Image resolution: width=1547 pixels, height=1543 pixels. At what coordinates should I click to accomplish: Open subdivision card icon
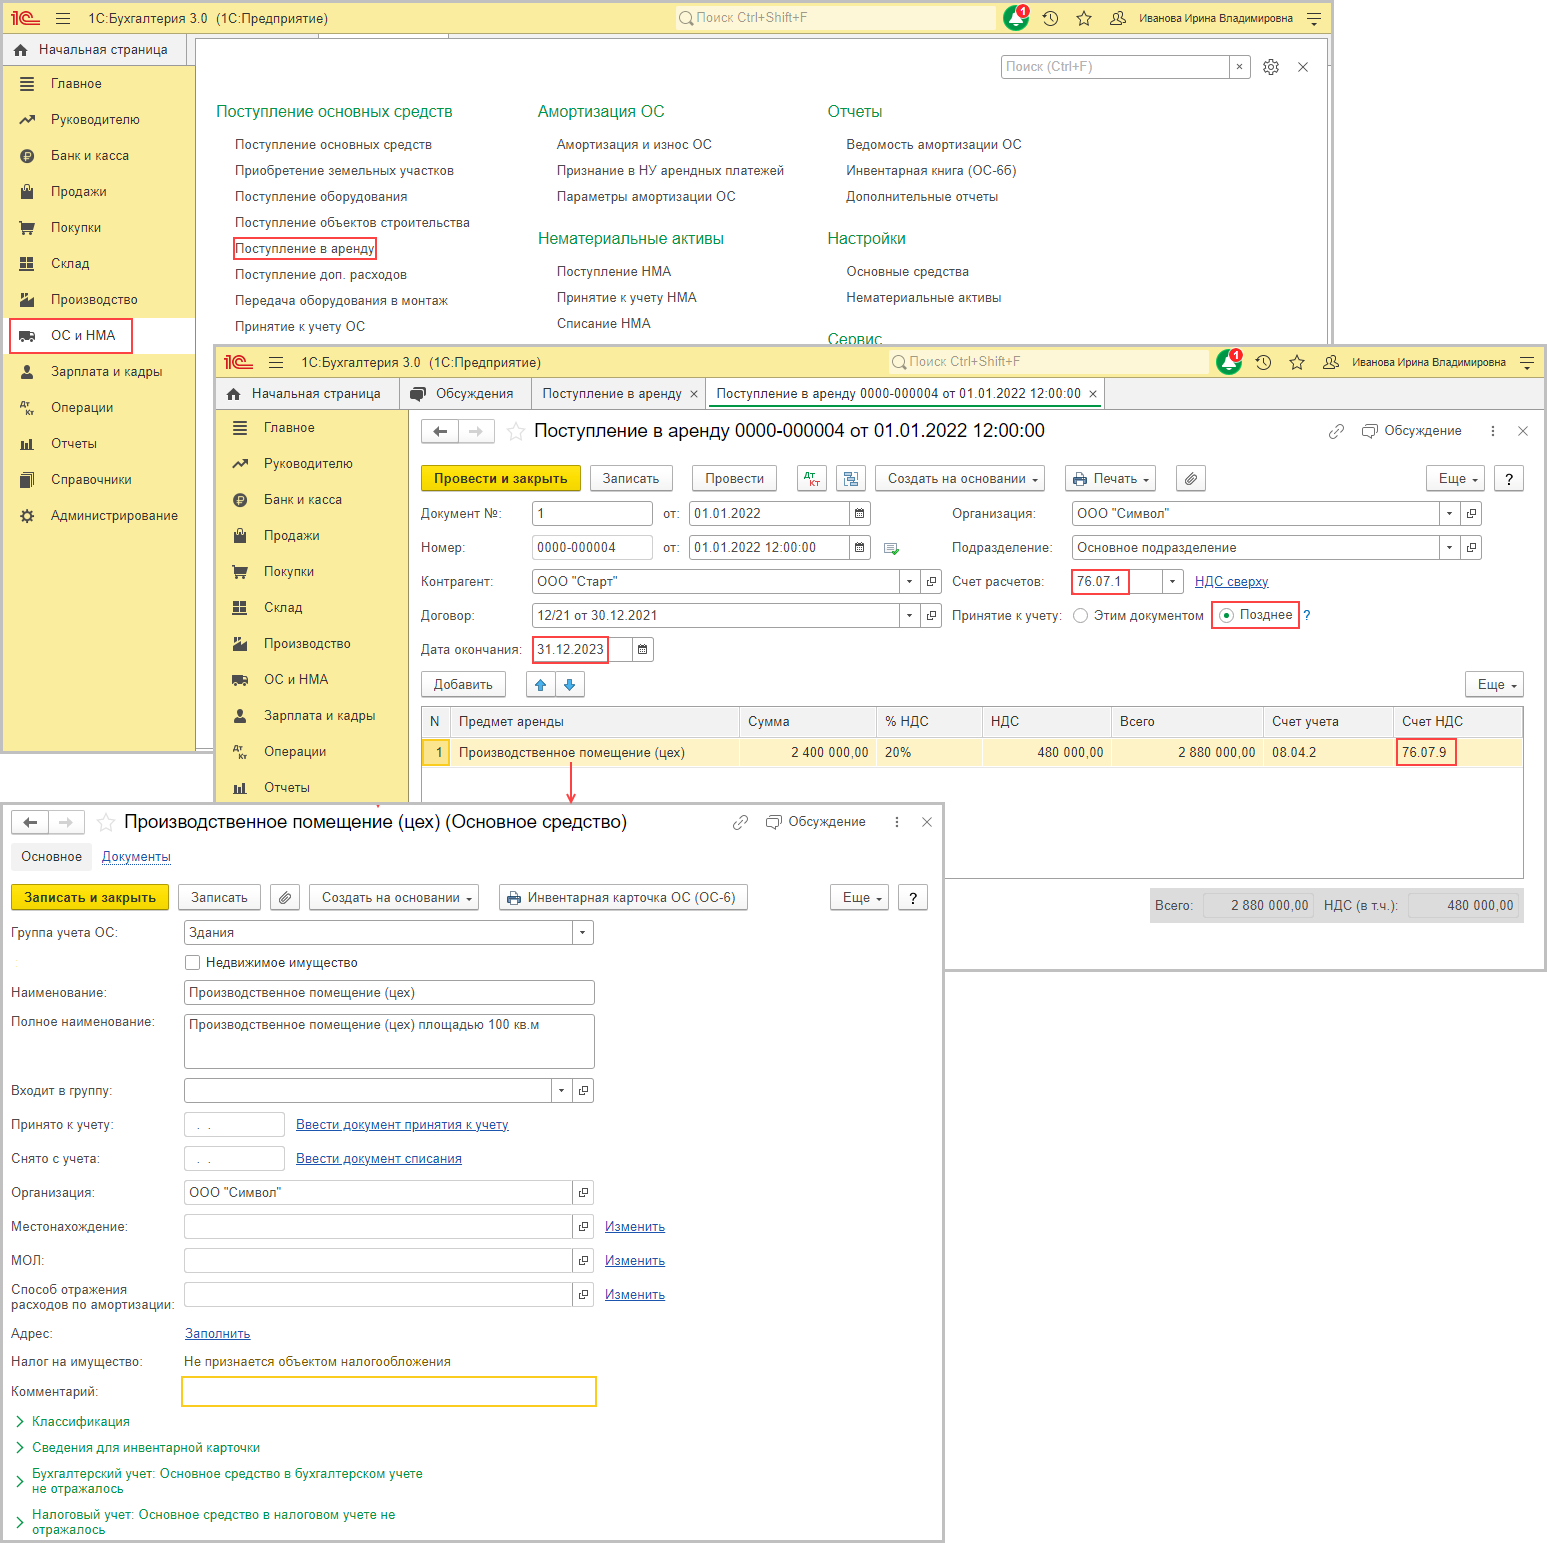[1471, 548]
